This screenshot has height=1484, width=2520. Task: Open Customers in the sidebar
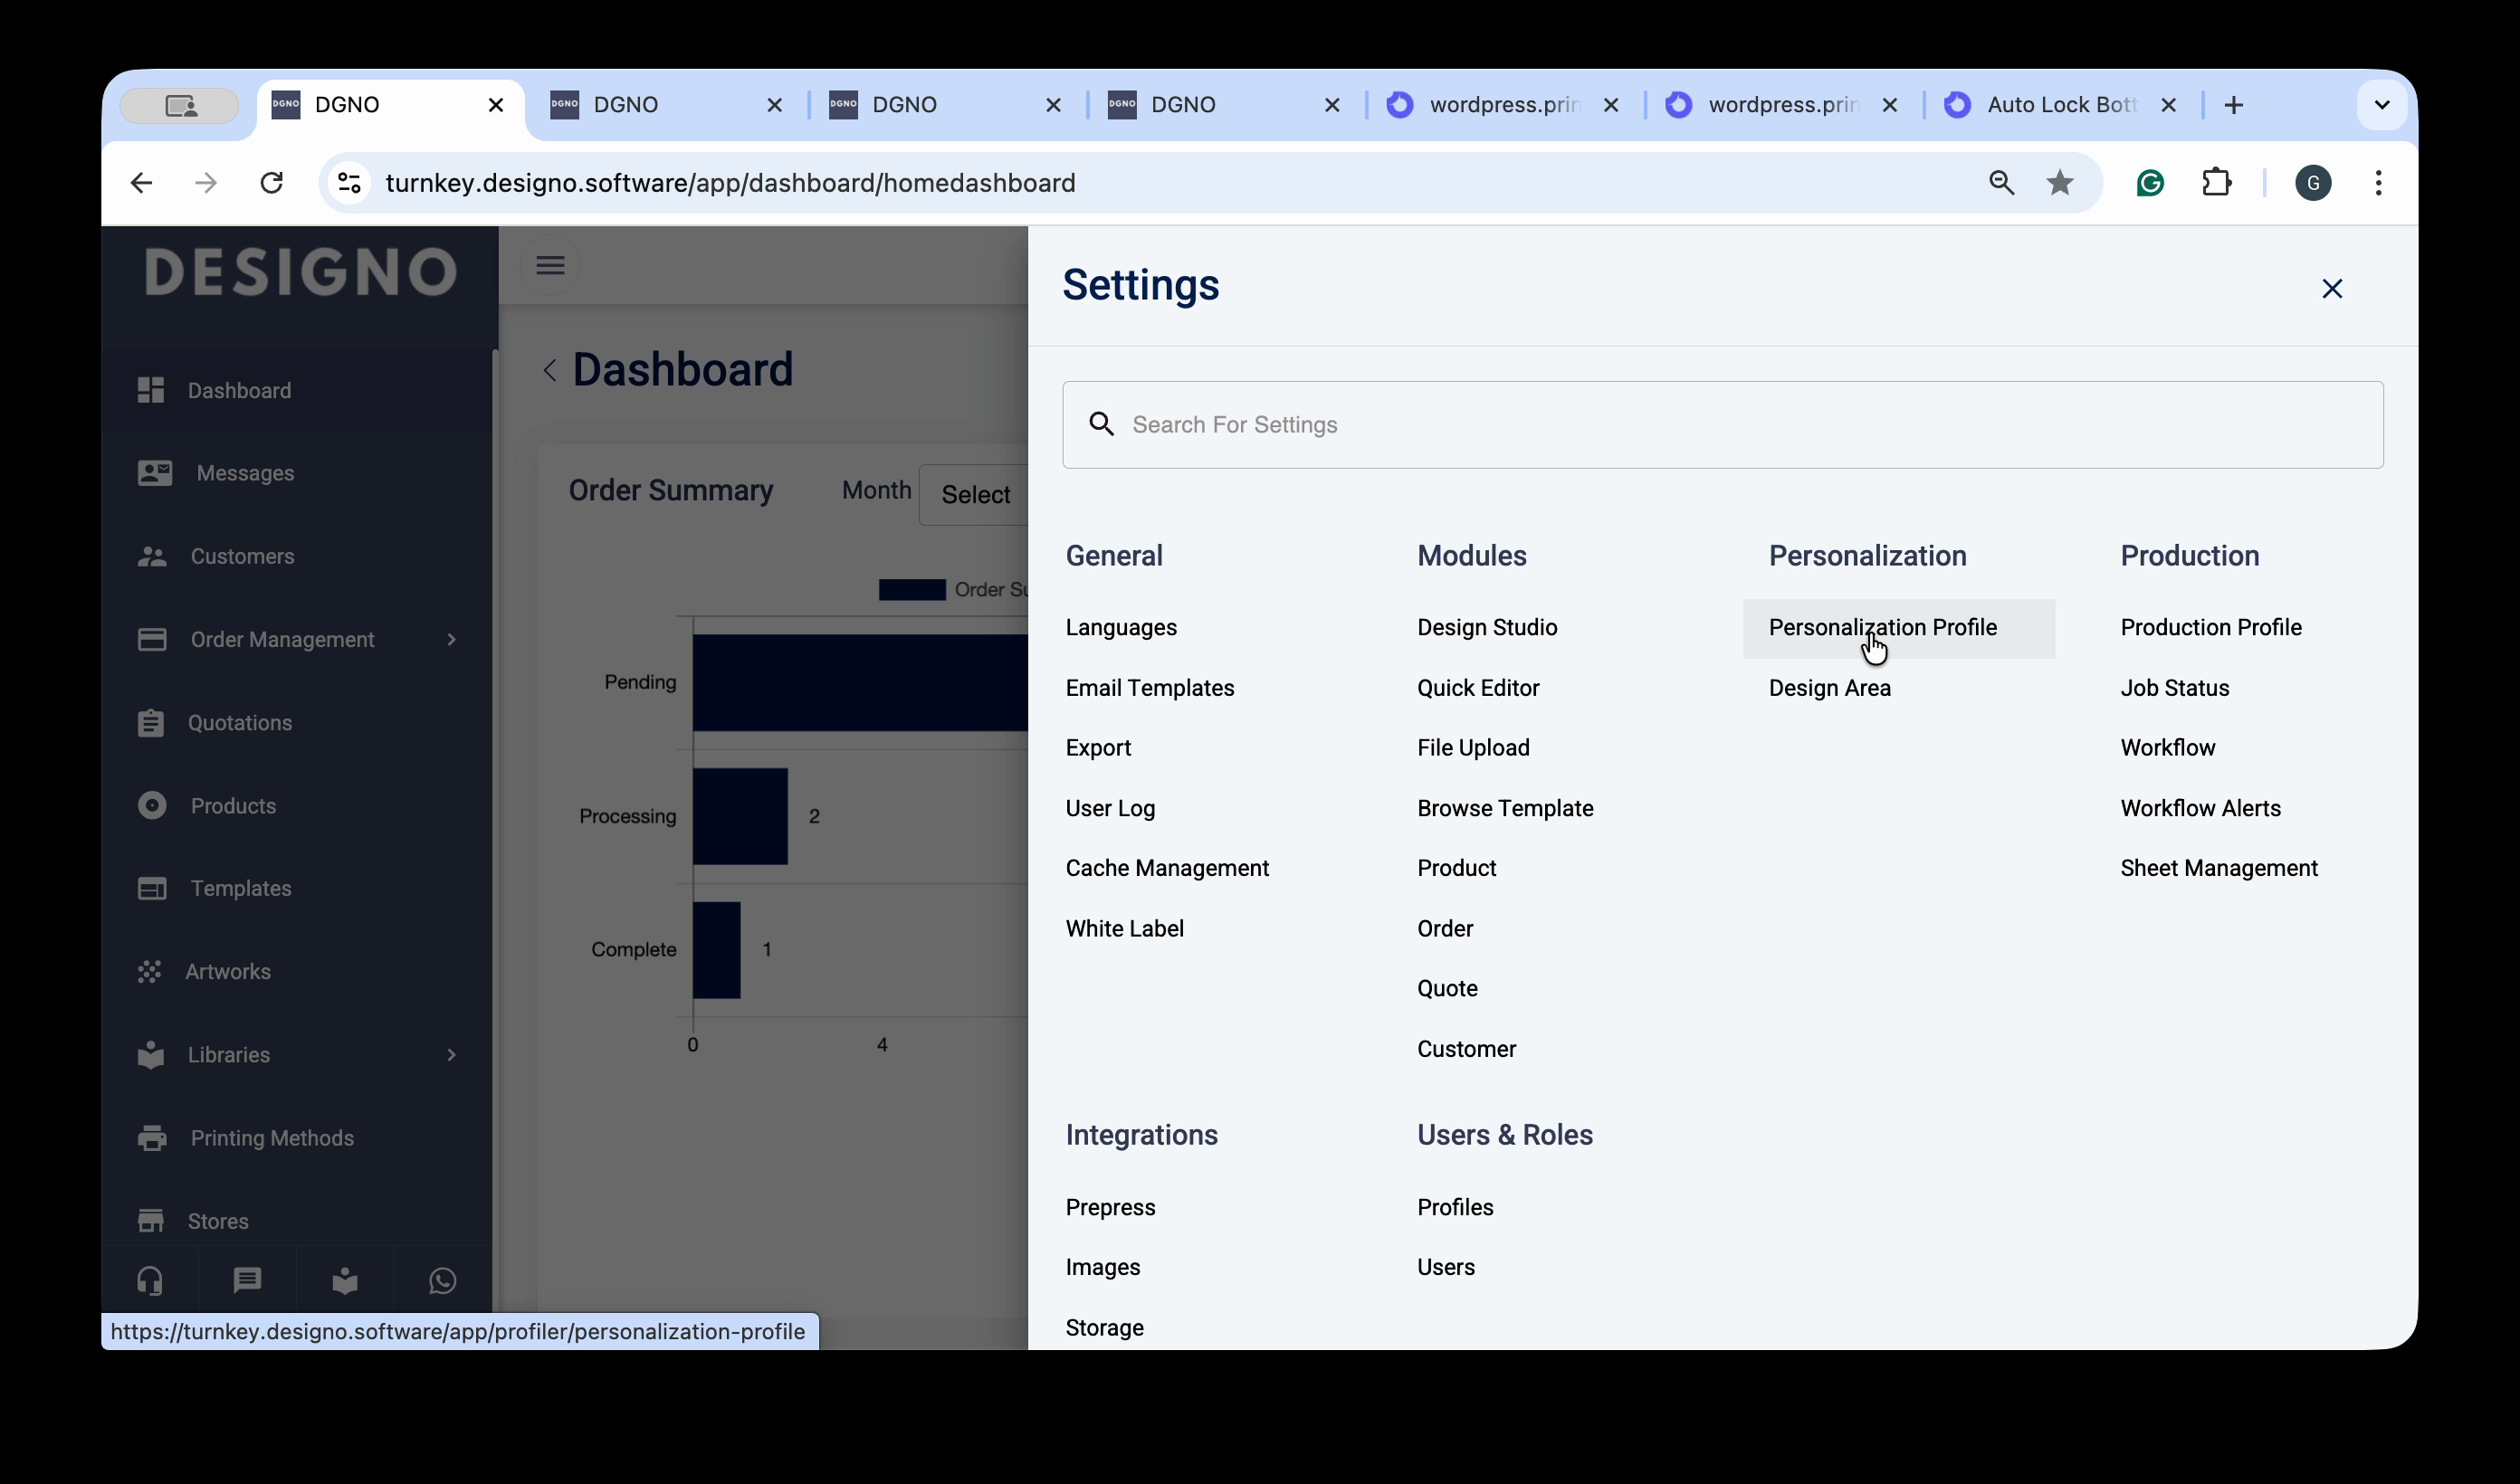(x=242, y=557)
